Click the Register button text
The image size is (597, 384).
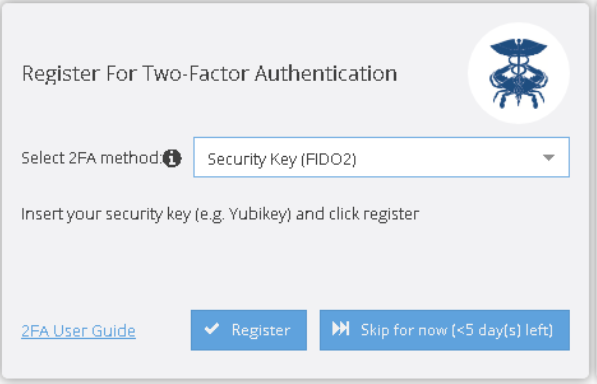click(x=261, y=330)
